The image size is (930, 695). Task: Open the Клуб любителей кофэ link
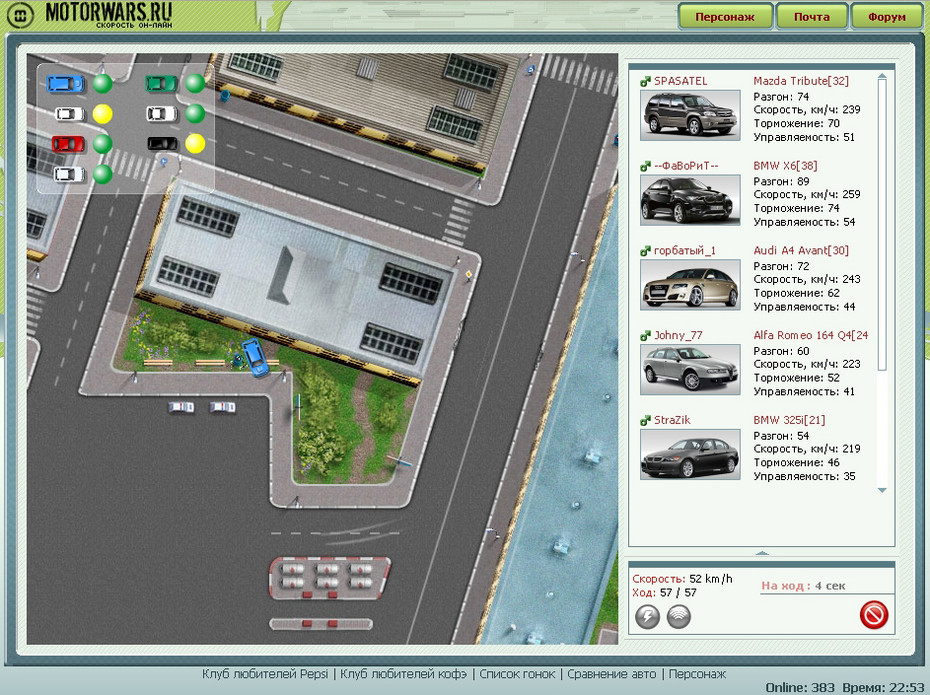(x=403, y=674)
